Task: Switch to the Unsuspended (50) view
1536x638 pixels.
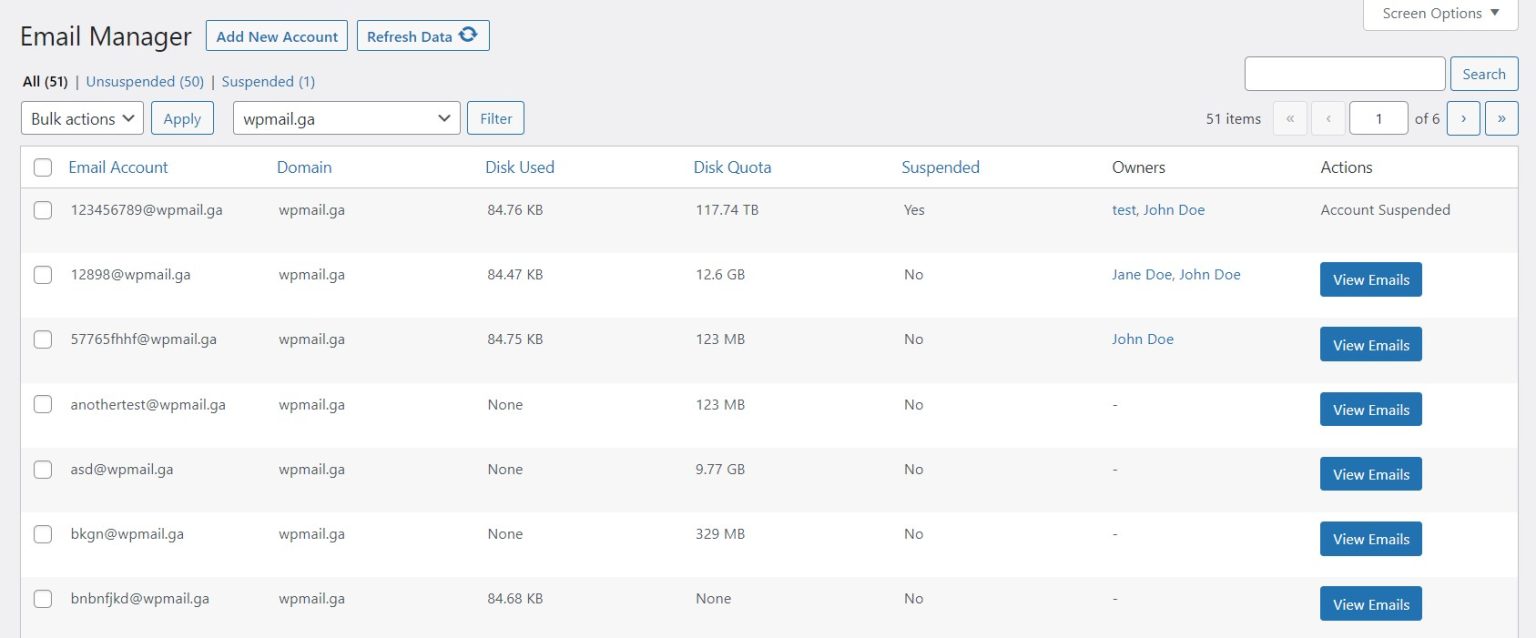Action: pyautogui.click(x=144, y=81)
